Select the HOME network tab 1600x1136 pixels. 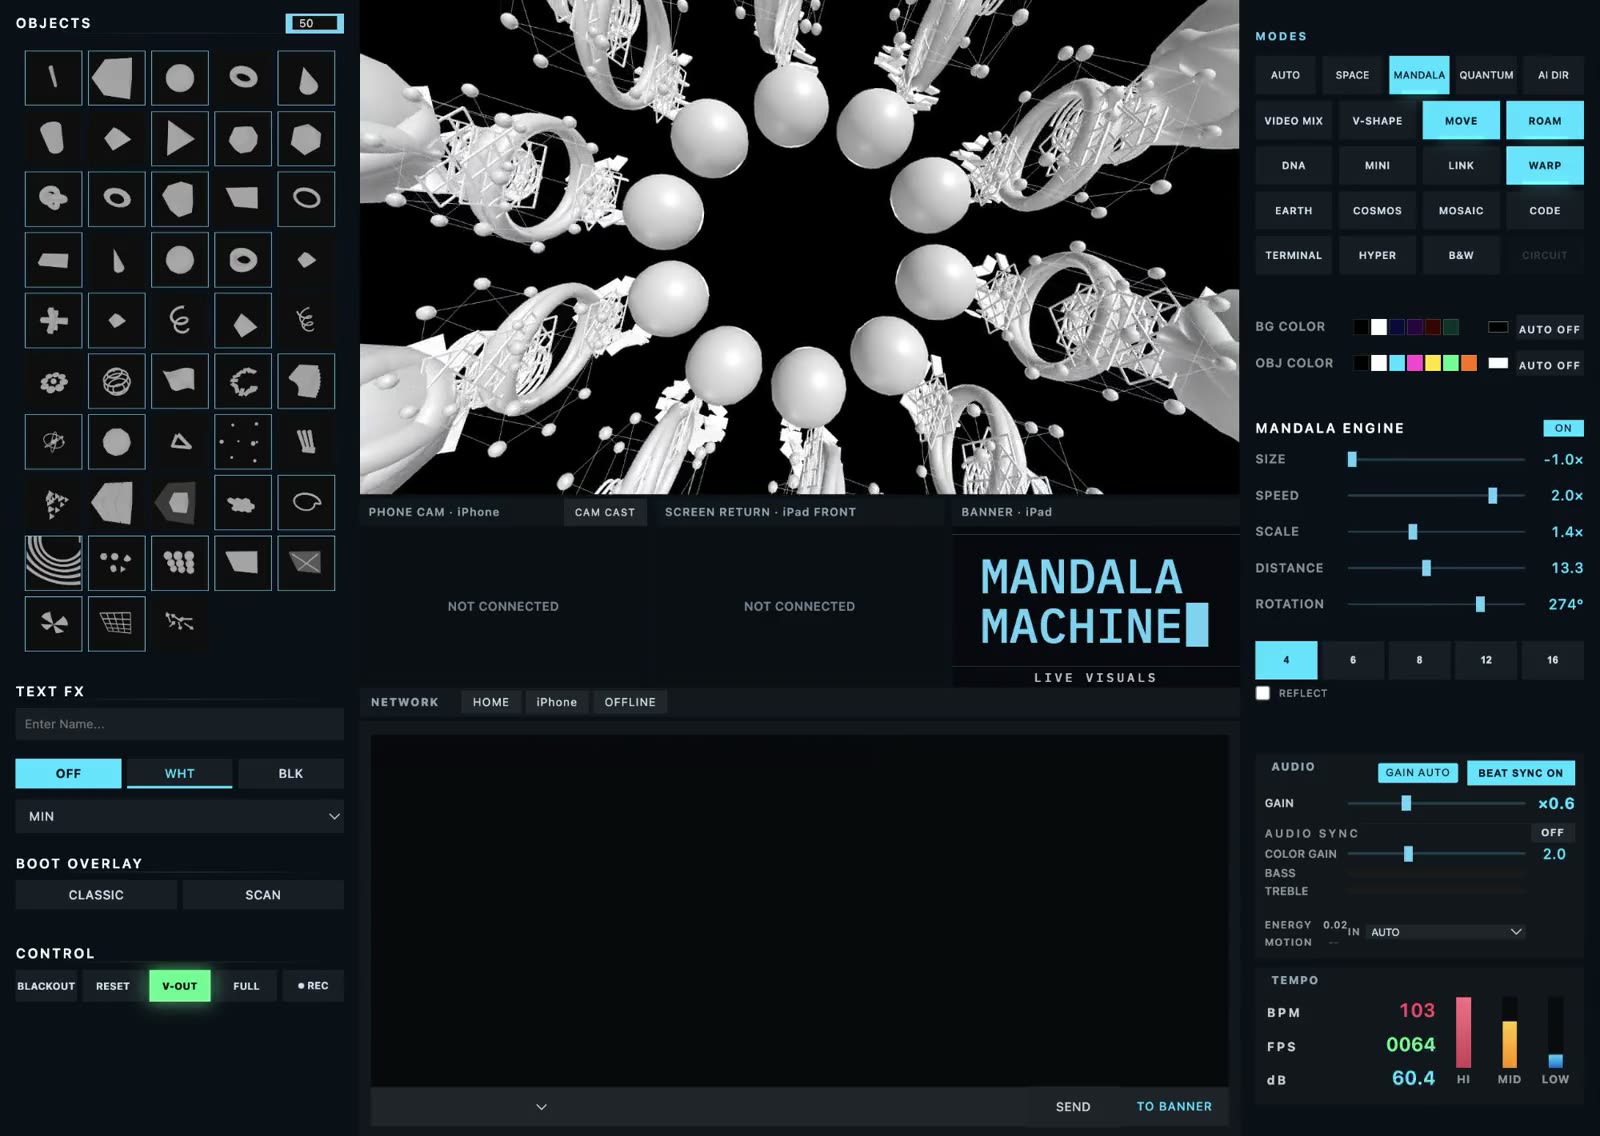click(x=491, y=702)
